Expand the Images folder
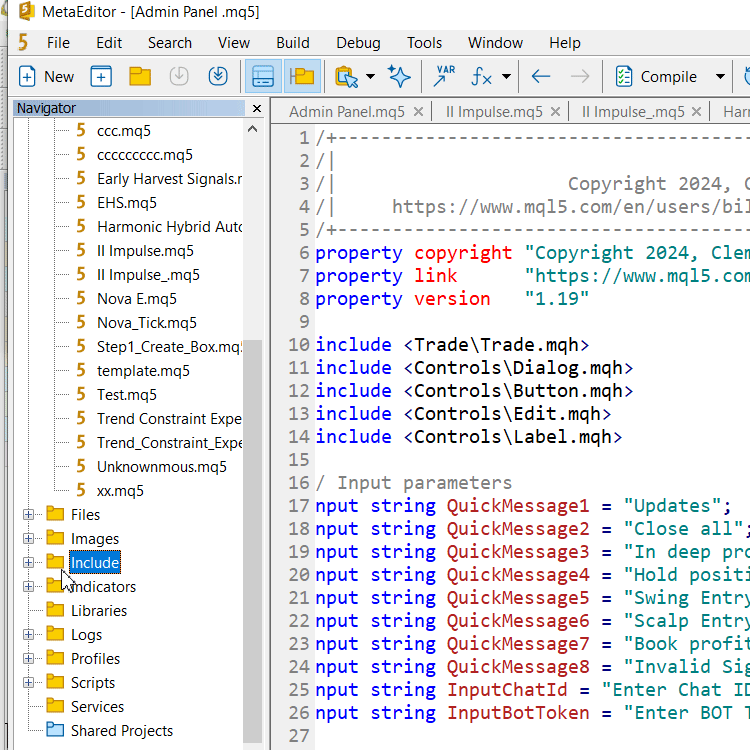750x750 pixels. [28, 539]
